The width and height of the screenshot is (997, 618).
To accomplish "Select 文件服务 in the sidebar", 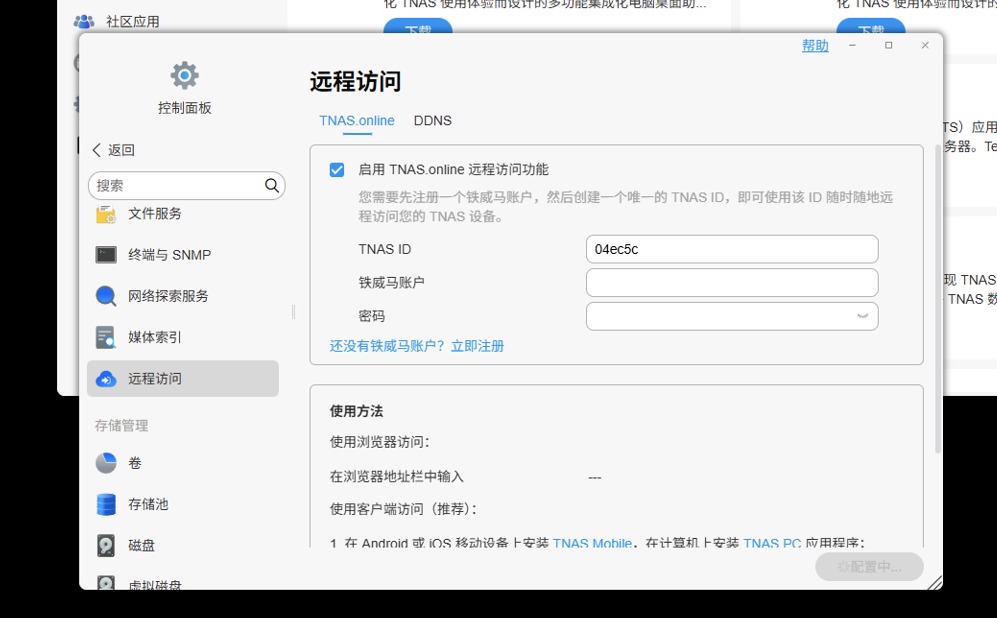I will (183, 214).
